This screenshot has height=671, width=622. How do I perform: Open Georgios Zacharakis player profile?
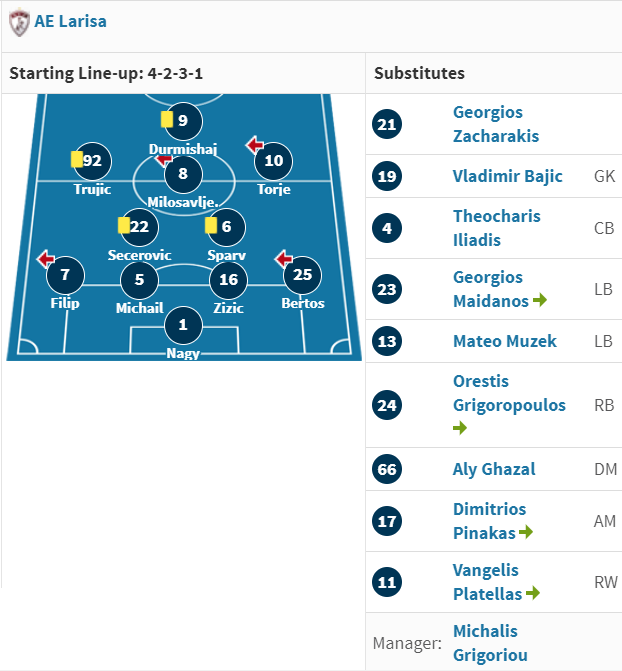click(x=496, y=124)
